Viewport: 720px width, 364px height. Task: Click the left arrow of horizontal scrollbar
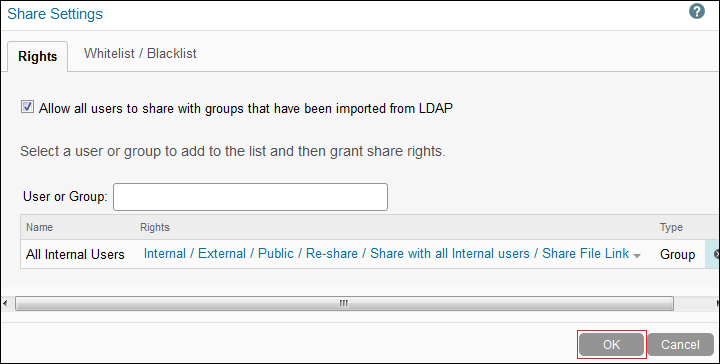5,303
